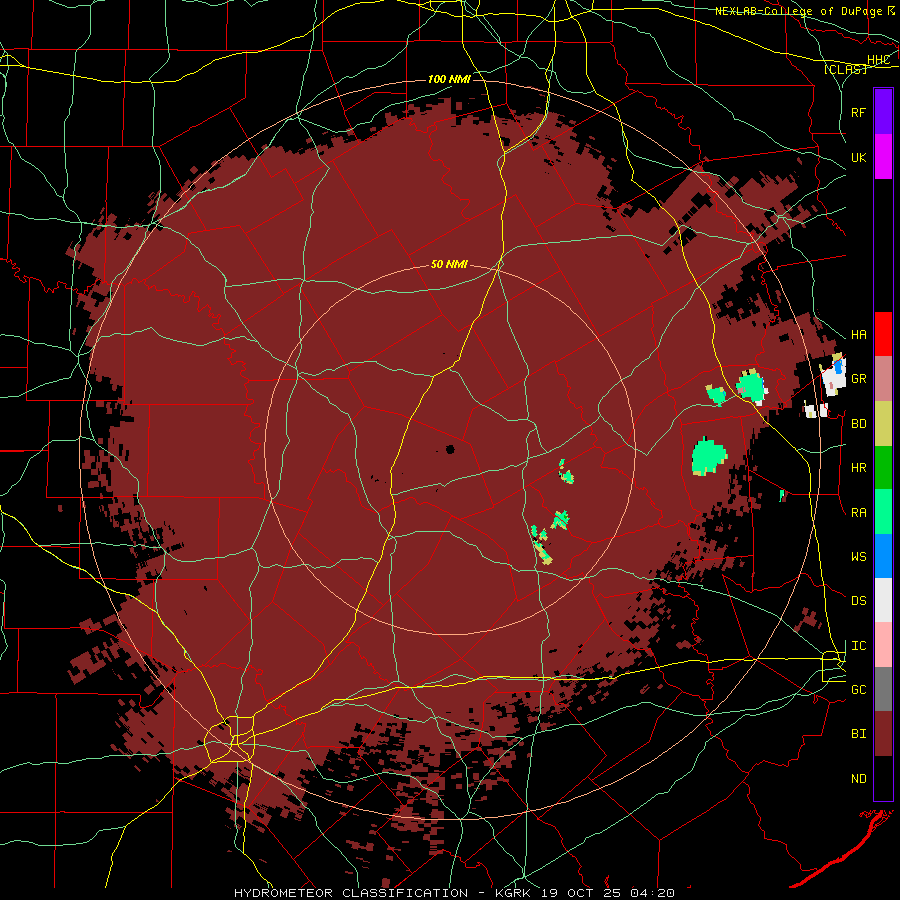Click the HR dark green legend swatch
900x900 pixels.
click(883, 467)
